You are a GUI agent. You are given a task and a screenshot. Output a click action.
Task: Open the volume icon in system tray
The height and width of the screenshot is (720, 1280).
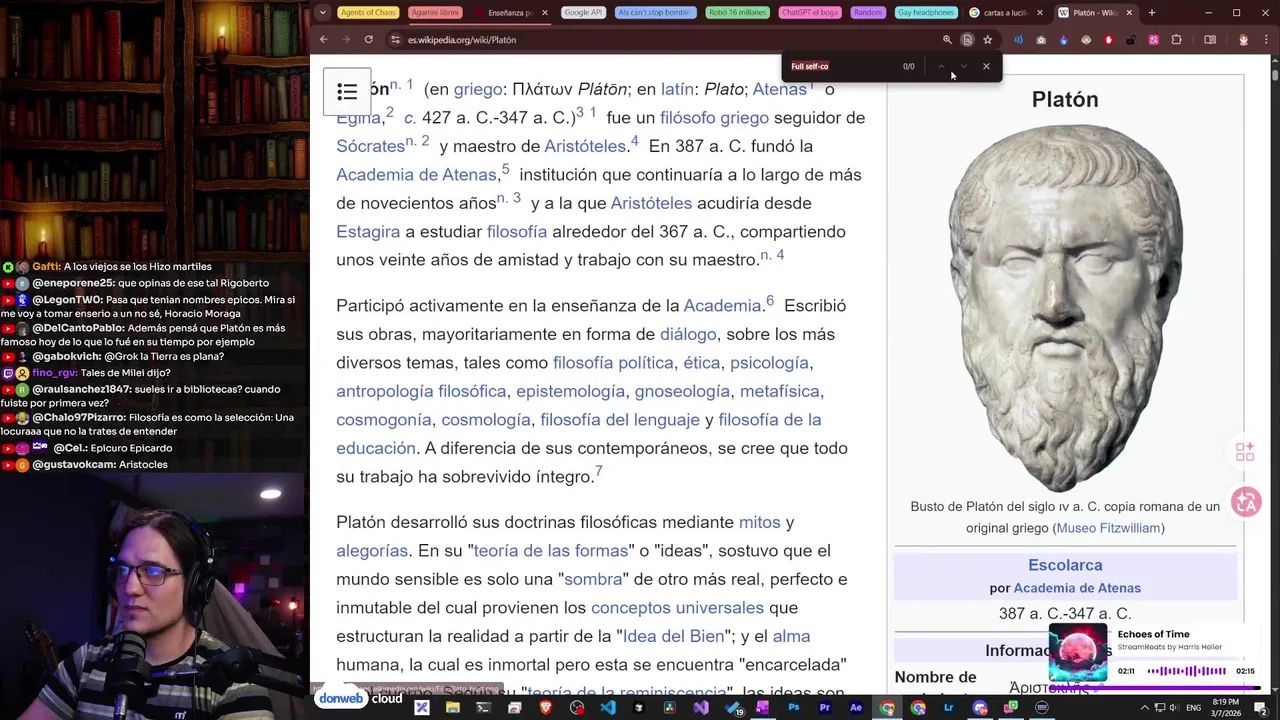1175,708
